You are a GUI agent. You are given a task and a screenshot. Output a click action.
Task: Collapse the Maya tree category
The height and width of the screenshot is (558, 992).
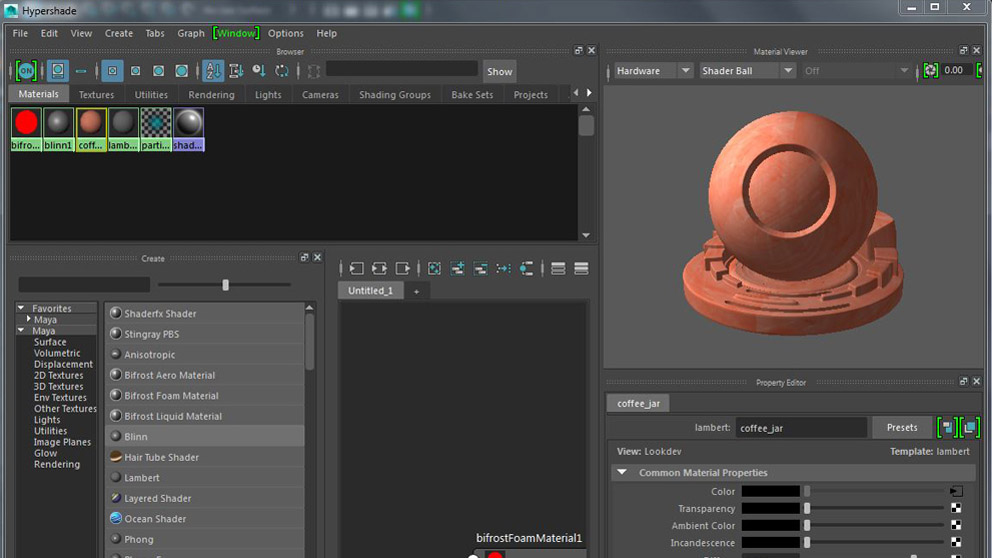(21, 331)
